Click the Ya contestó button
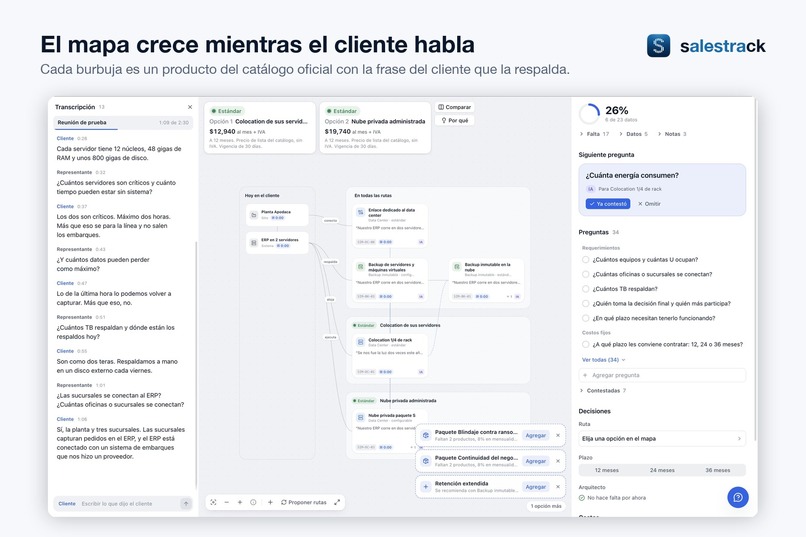The width and height of the screenshot is (806, 537). click(x=608, y=204)
